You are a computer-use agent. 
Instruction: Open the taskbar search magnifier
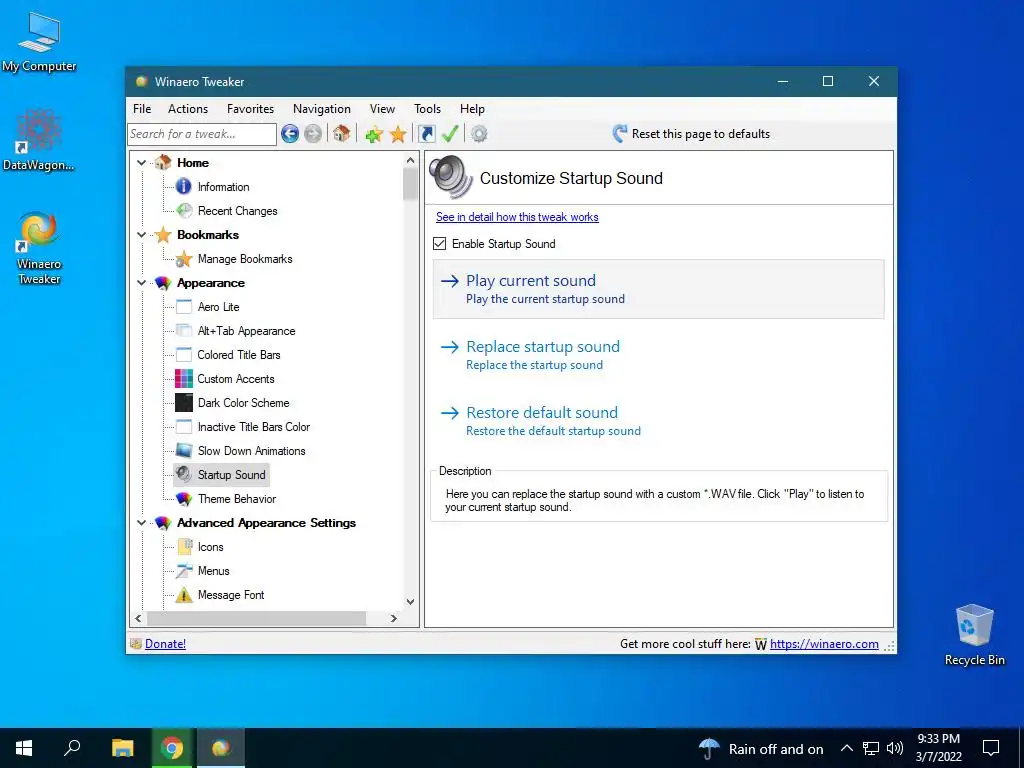pyautogui.click(x=72, y=748)
